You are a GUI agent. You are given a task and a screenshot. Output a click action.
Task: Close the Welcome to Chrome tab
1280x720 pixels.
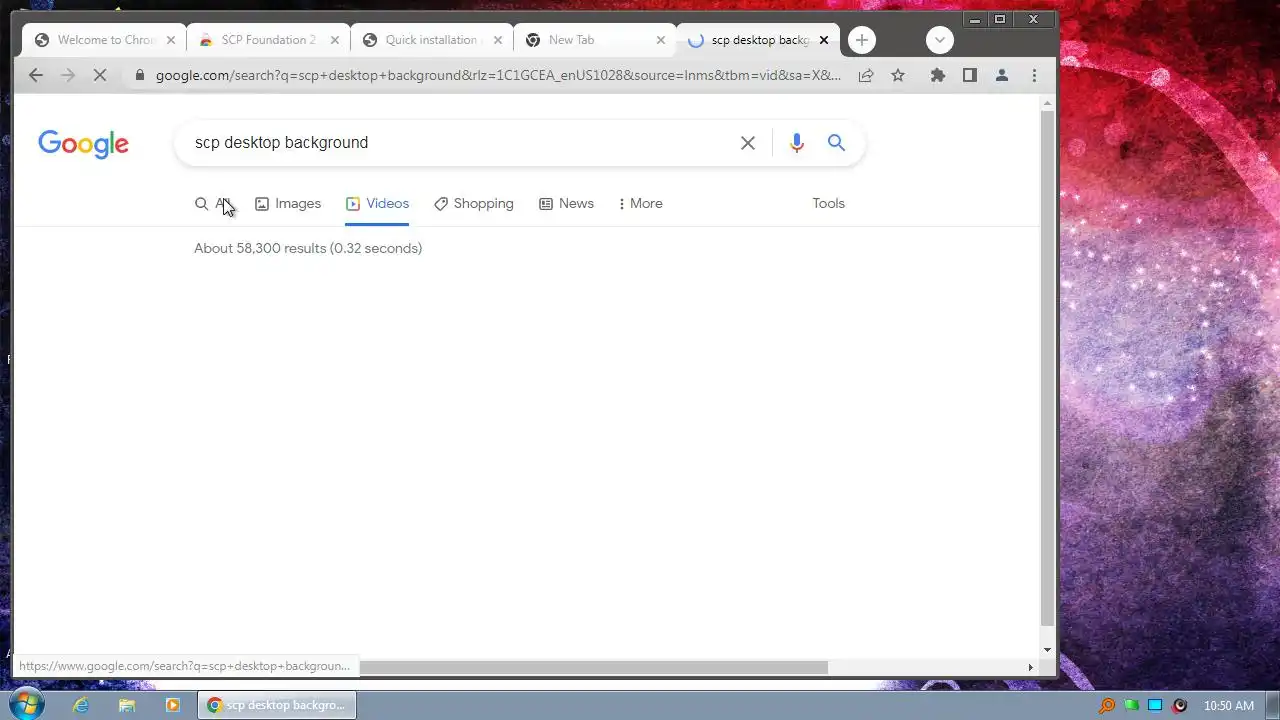pos(171,40)
